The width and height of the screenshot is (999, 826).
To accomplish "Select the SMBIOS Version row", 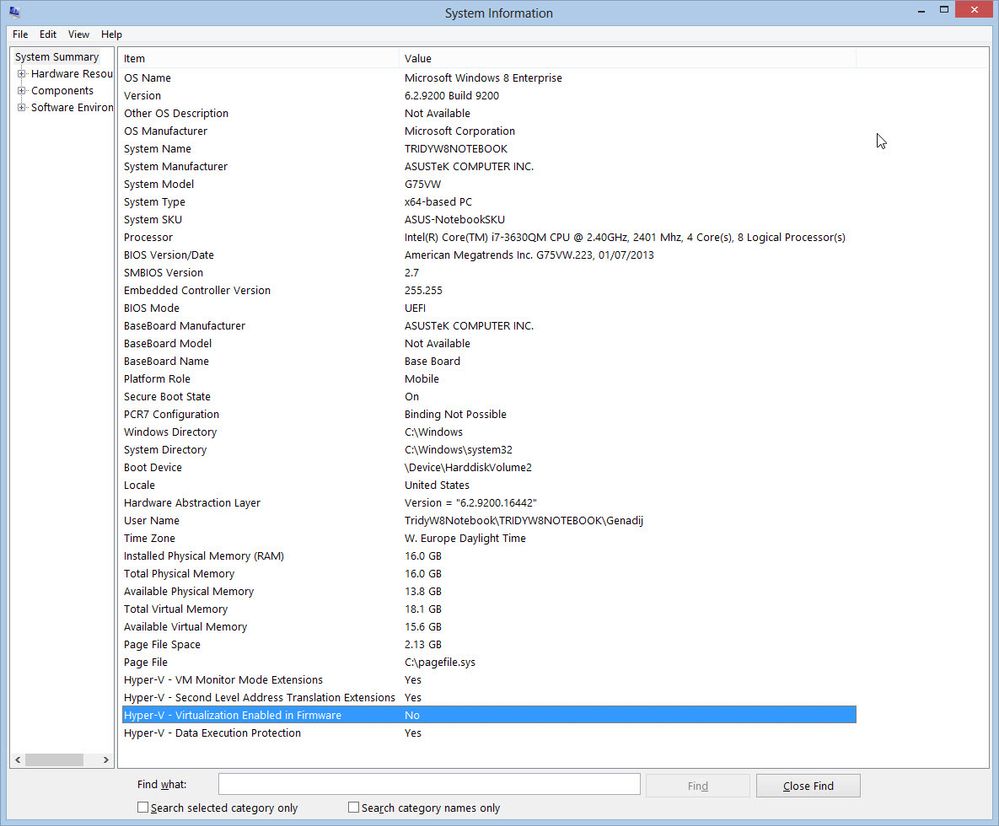I will tap(489, 273).
